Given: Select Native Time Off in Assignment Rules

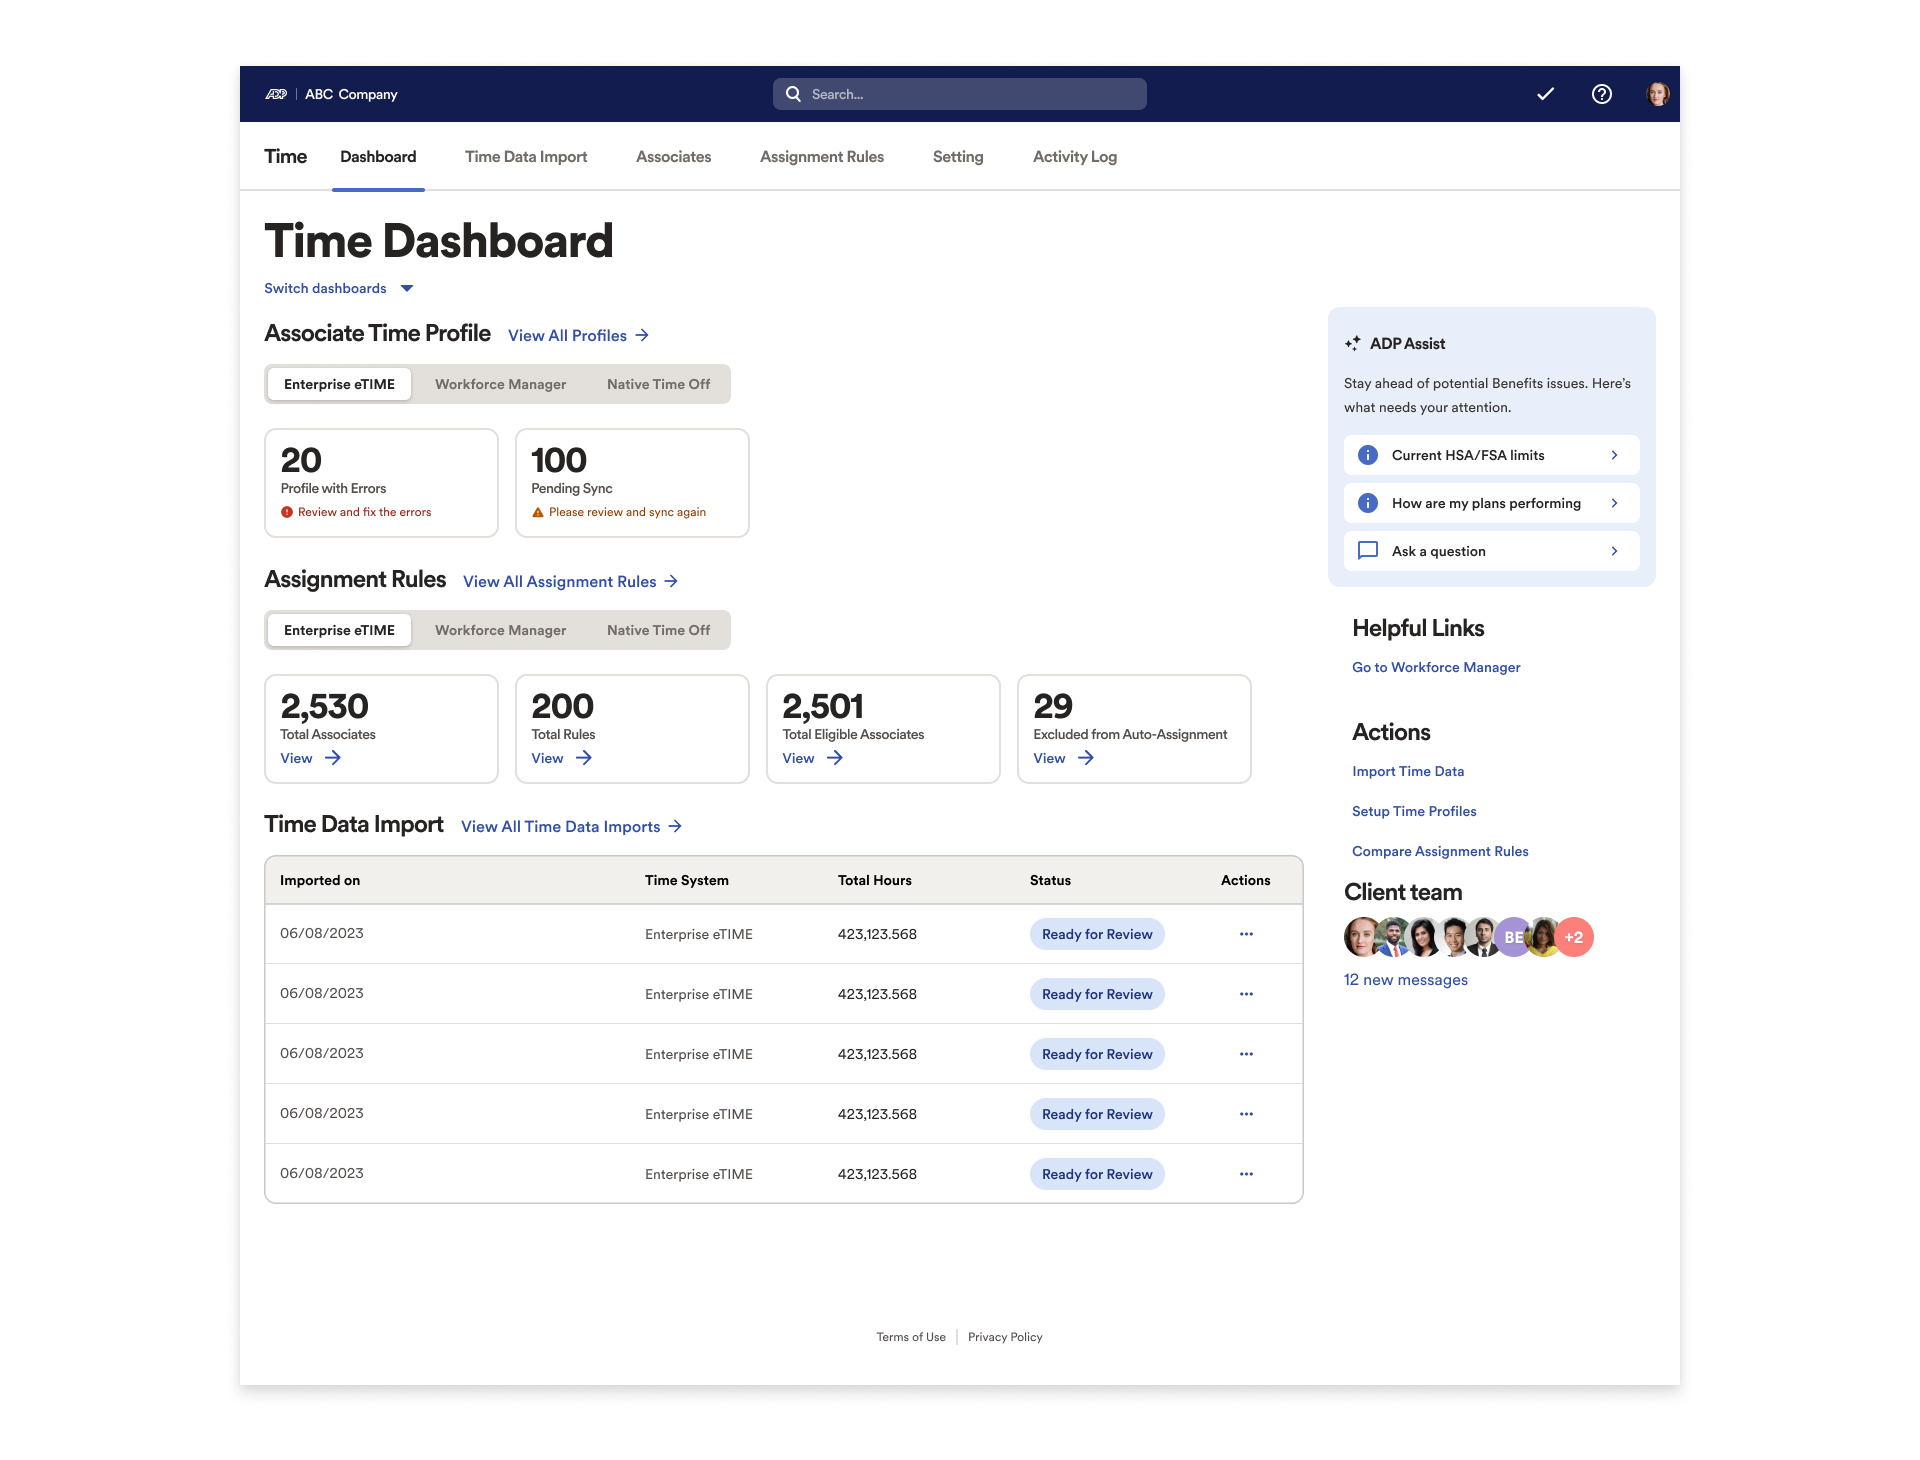Looking at the screenshot, I should tap(658, 629).
